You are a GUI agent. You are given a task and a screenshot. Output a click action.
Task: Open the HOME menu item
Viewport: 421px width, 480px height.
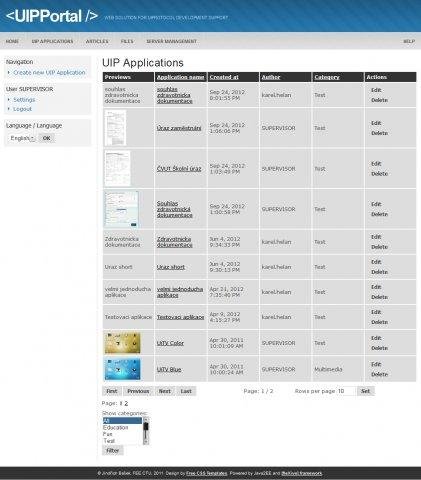(12, 41)
